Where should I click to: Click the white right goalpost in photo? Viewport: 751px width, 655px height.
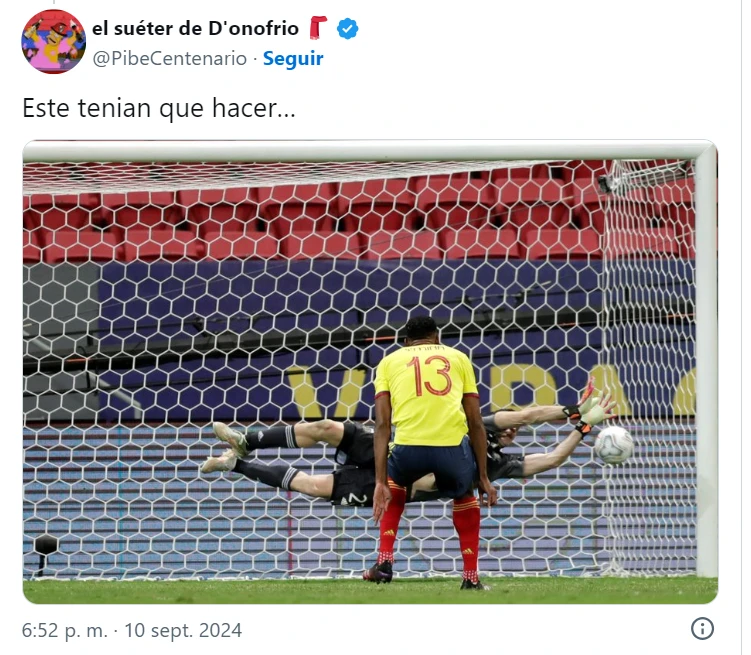coord(706,364)
